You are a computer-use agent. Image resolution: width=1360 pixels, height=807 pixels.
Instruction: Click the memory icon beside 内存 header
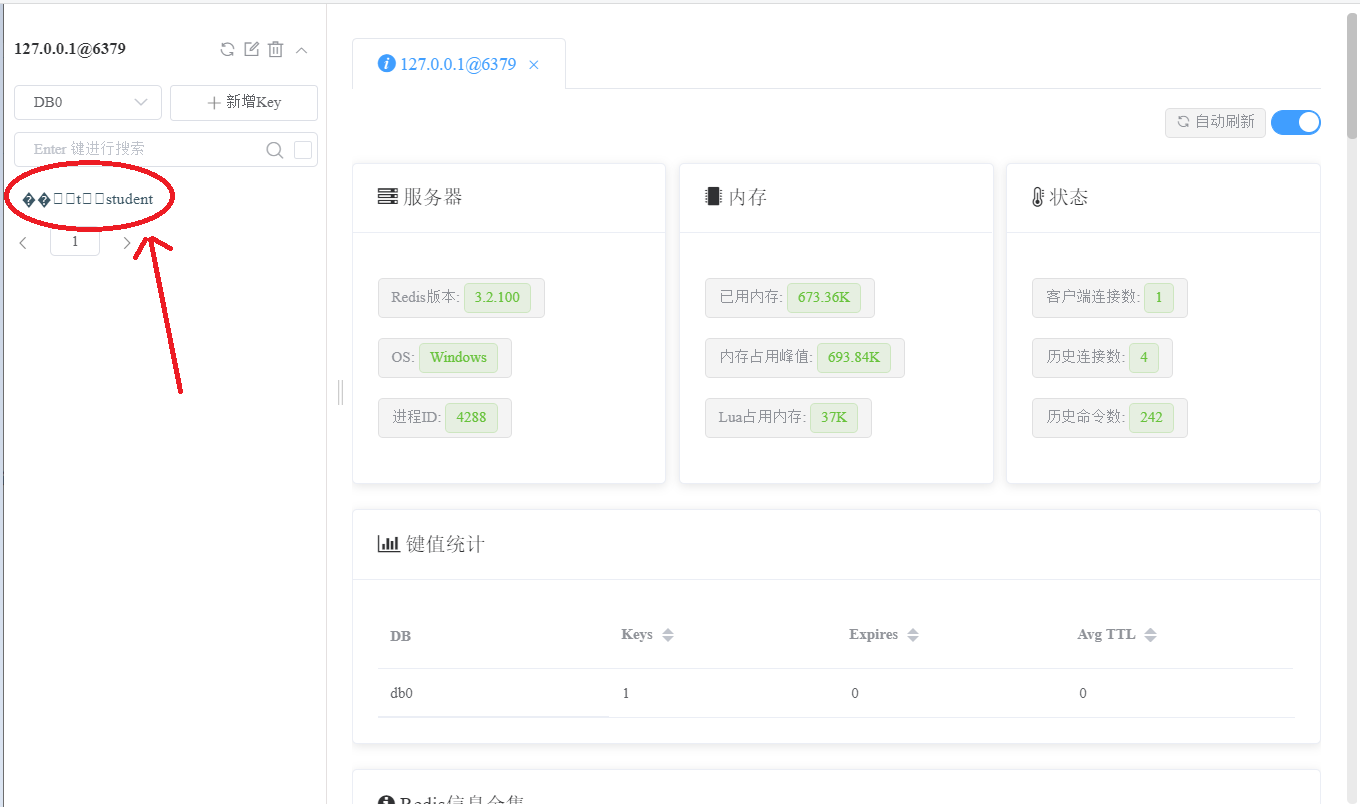pos(712,196)
